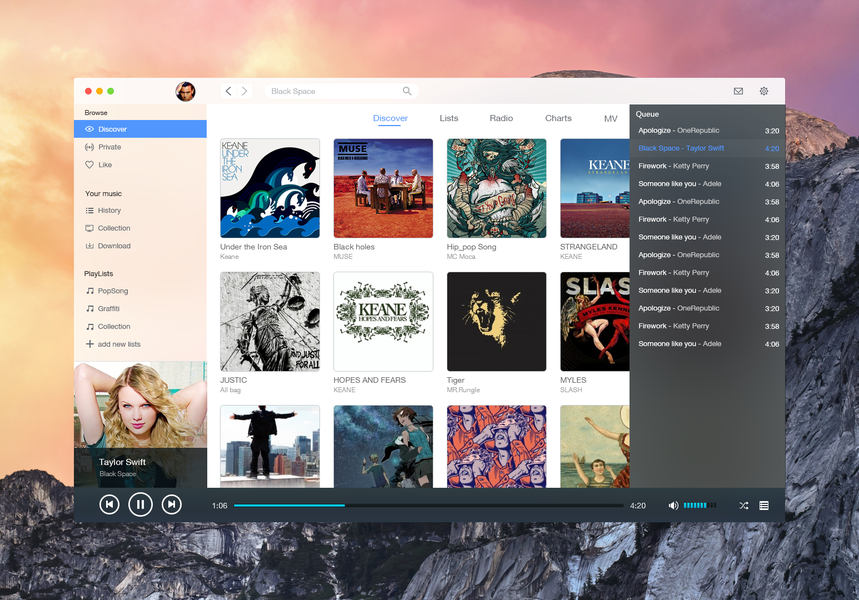Switch to the Lists tab

pyautogui.click(x=449, y=118)
